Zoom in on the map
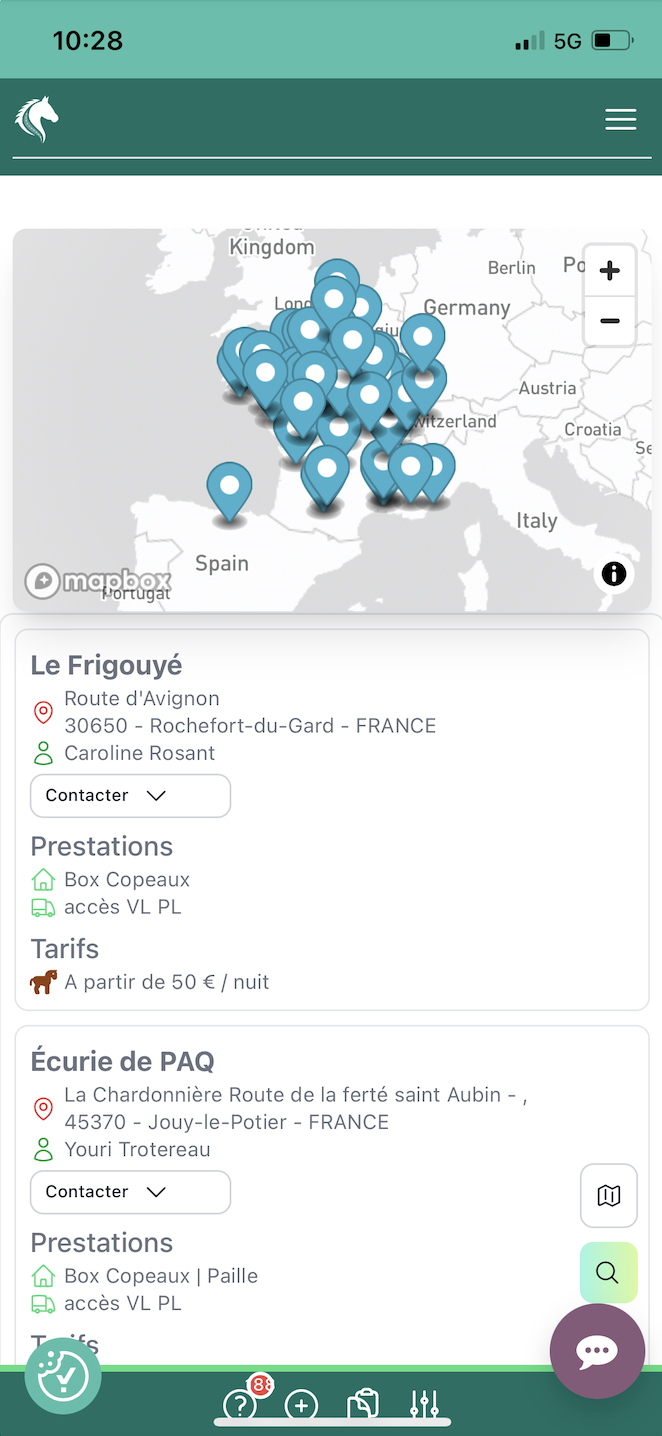The height and width of the screenshot is (1436, 662). pos(609,271)
